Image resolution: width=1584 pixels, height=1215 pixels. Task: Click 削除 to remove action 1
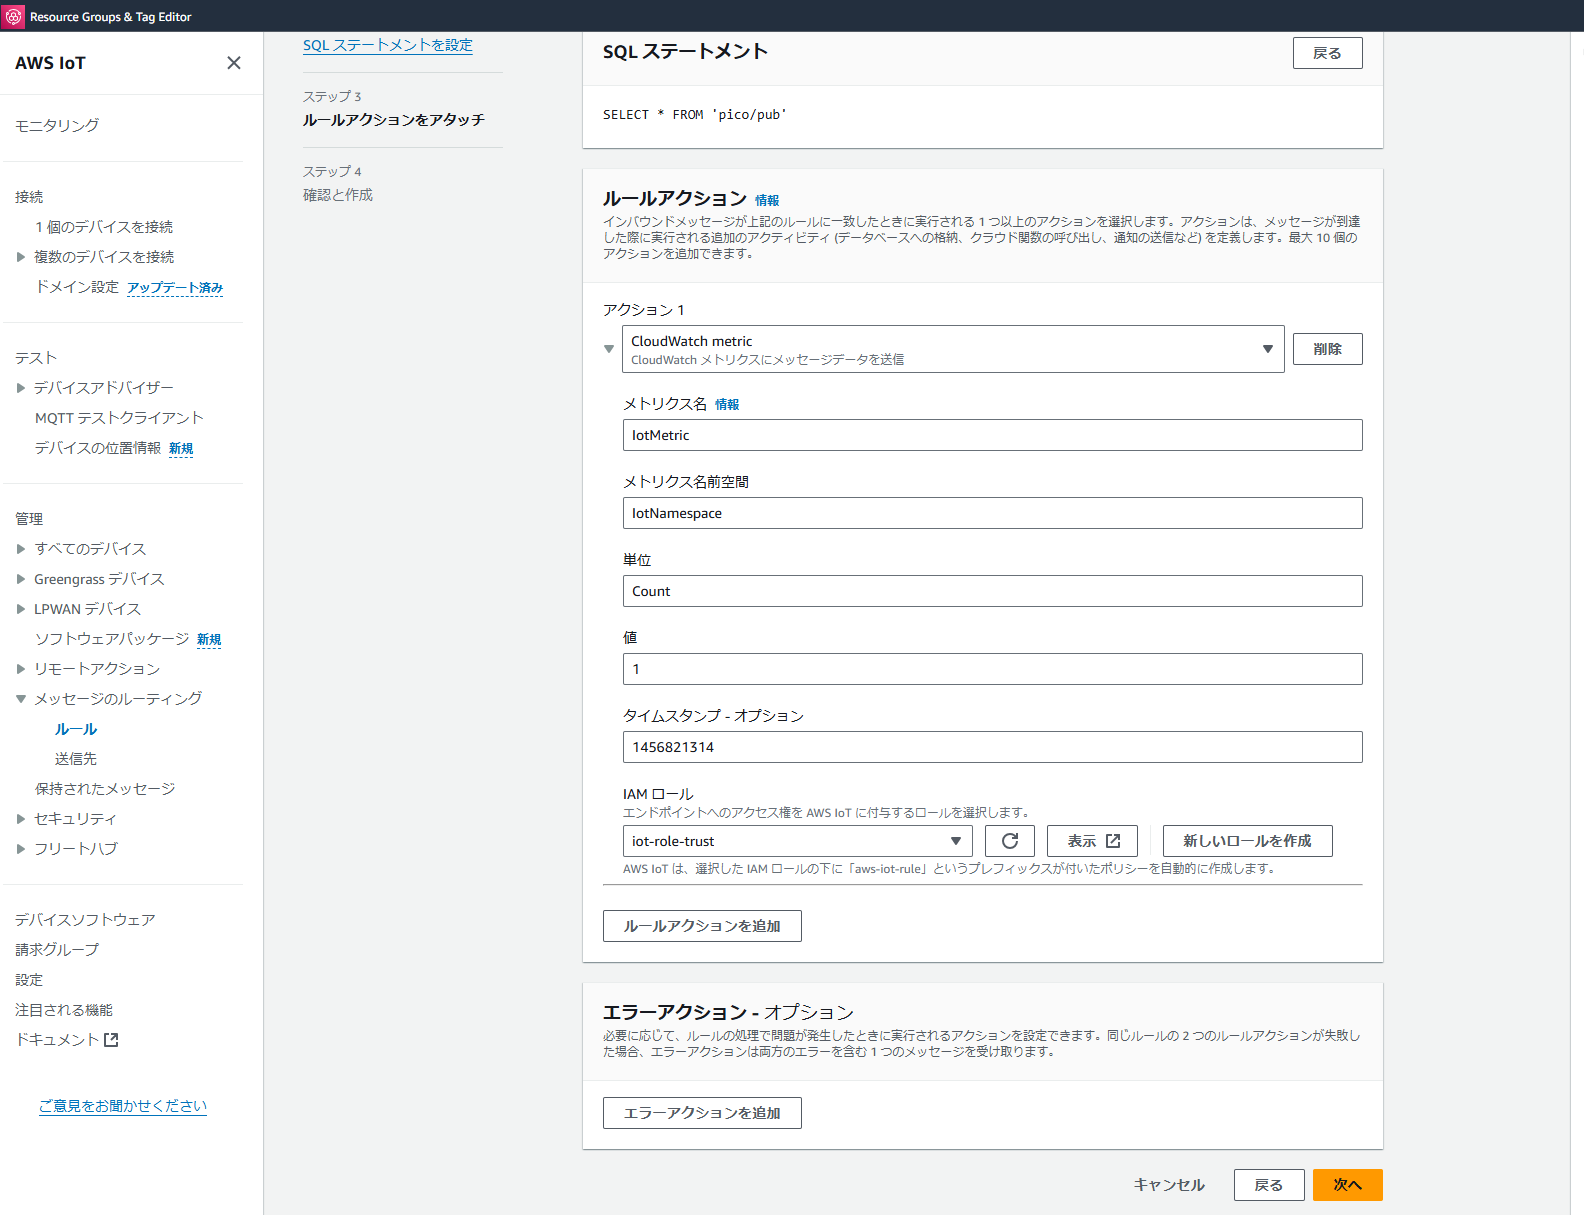(1327, 349)
